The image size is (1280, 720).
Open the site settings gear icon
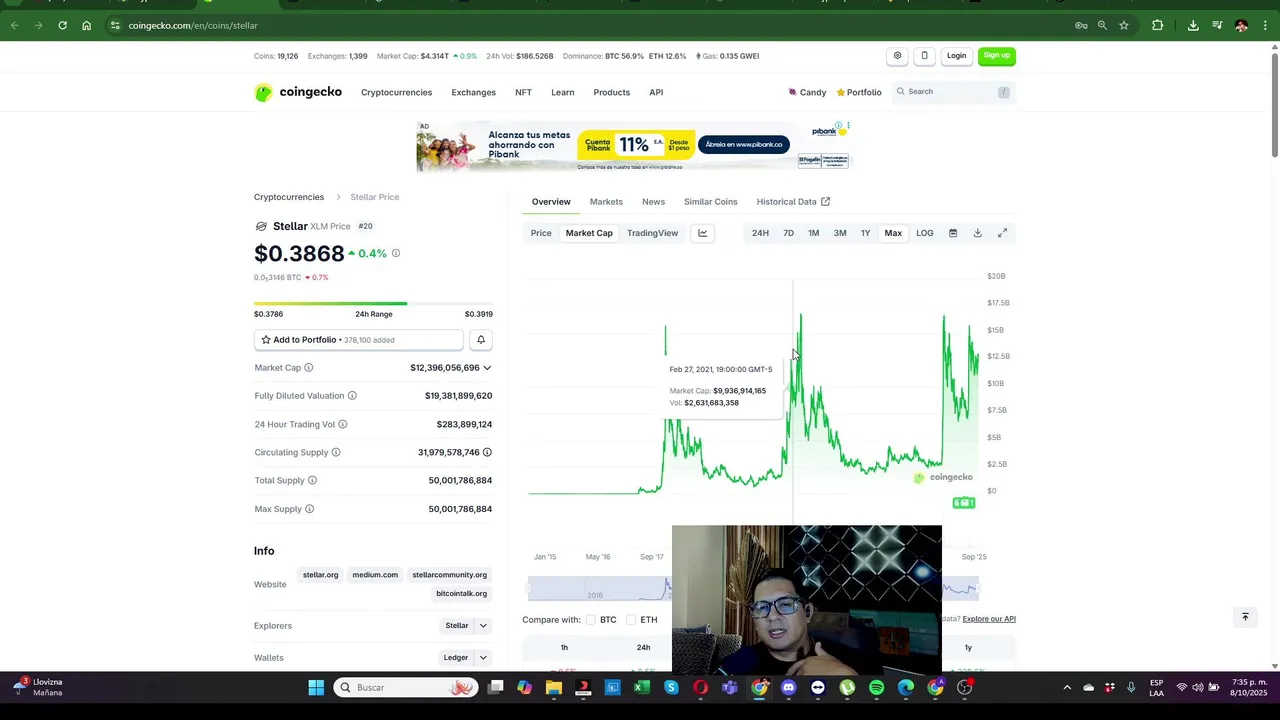tap(897, 56)
